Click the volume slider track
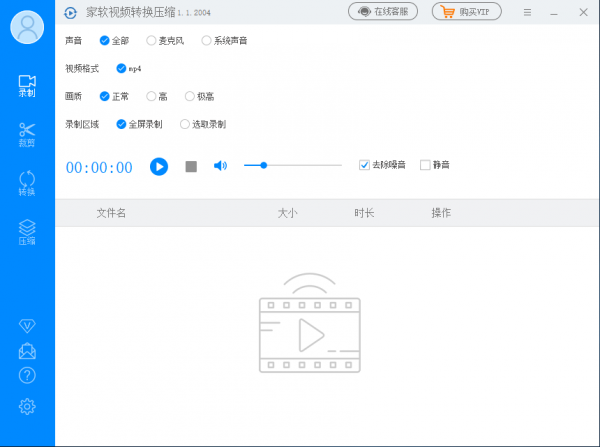 (x=300, y=165)
